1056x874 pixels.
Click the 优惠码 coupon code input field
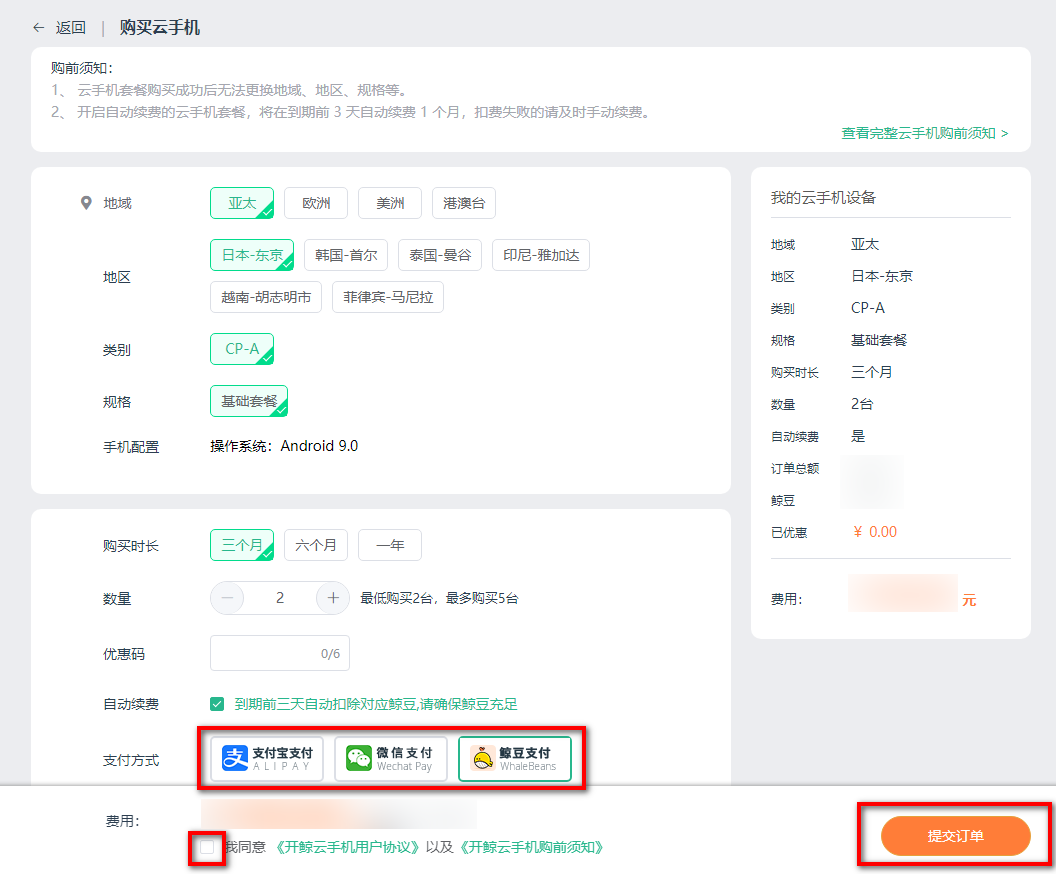(279, 652)
